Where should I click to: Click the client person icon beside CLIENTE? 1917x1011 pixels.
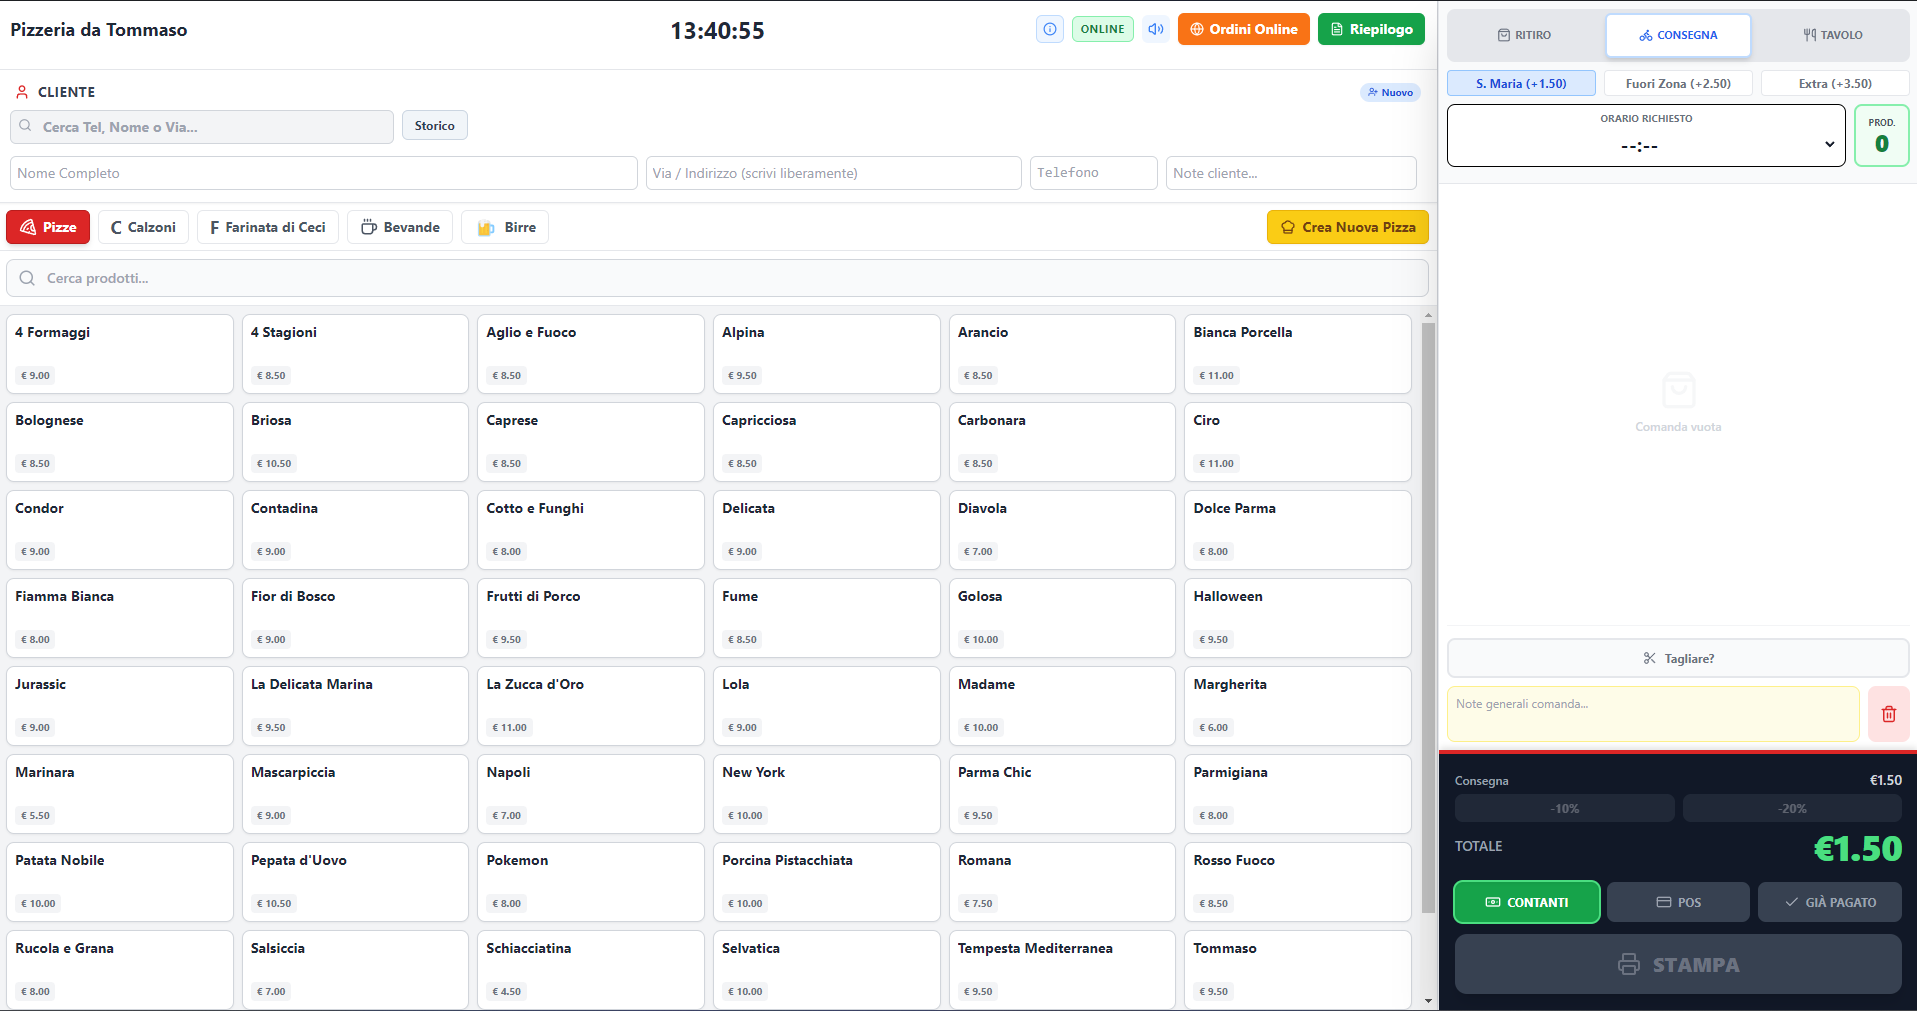pos(22,92)
